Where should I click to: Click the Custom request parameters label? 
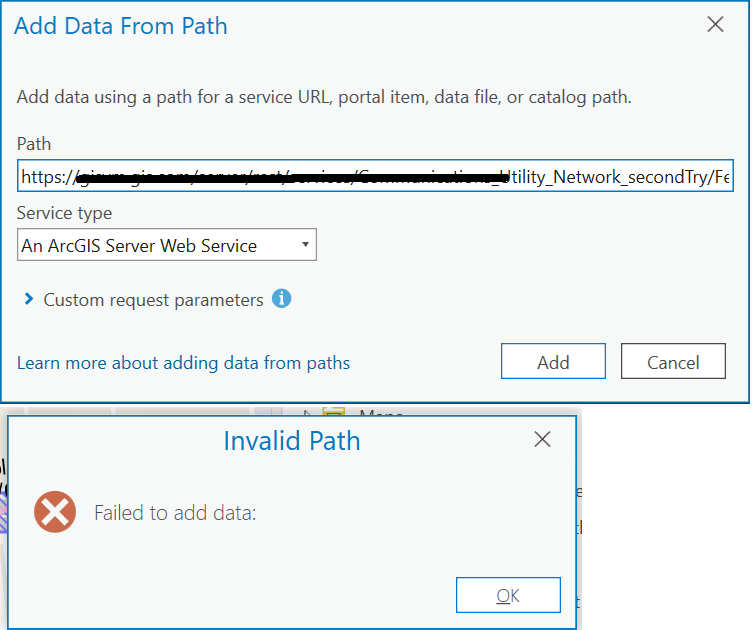153,300
